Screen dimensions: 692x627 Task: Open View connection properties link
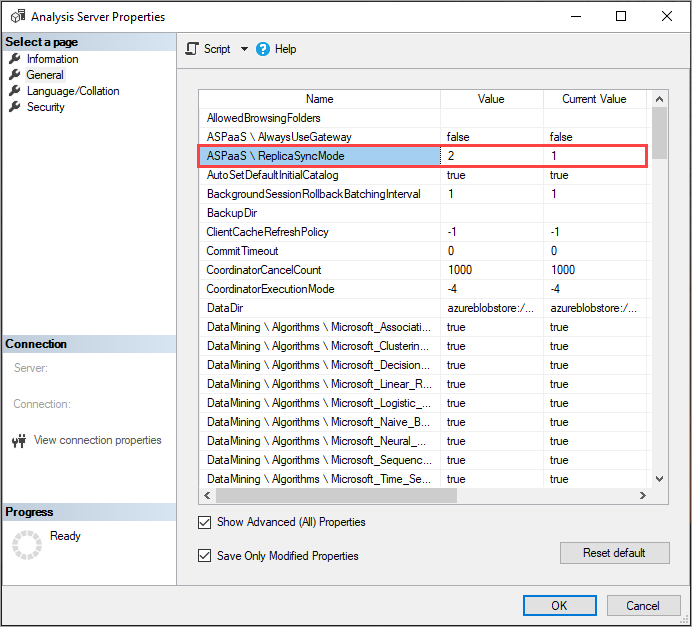pyautogui.click(x=98, y=440)
